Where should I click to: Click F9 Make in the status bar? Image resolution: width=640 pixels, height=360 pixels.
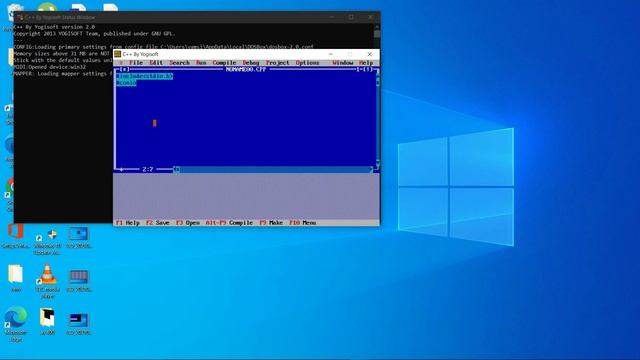click(271, 223)
